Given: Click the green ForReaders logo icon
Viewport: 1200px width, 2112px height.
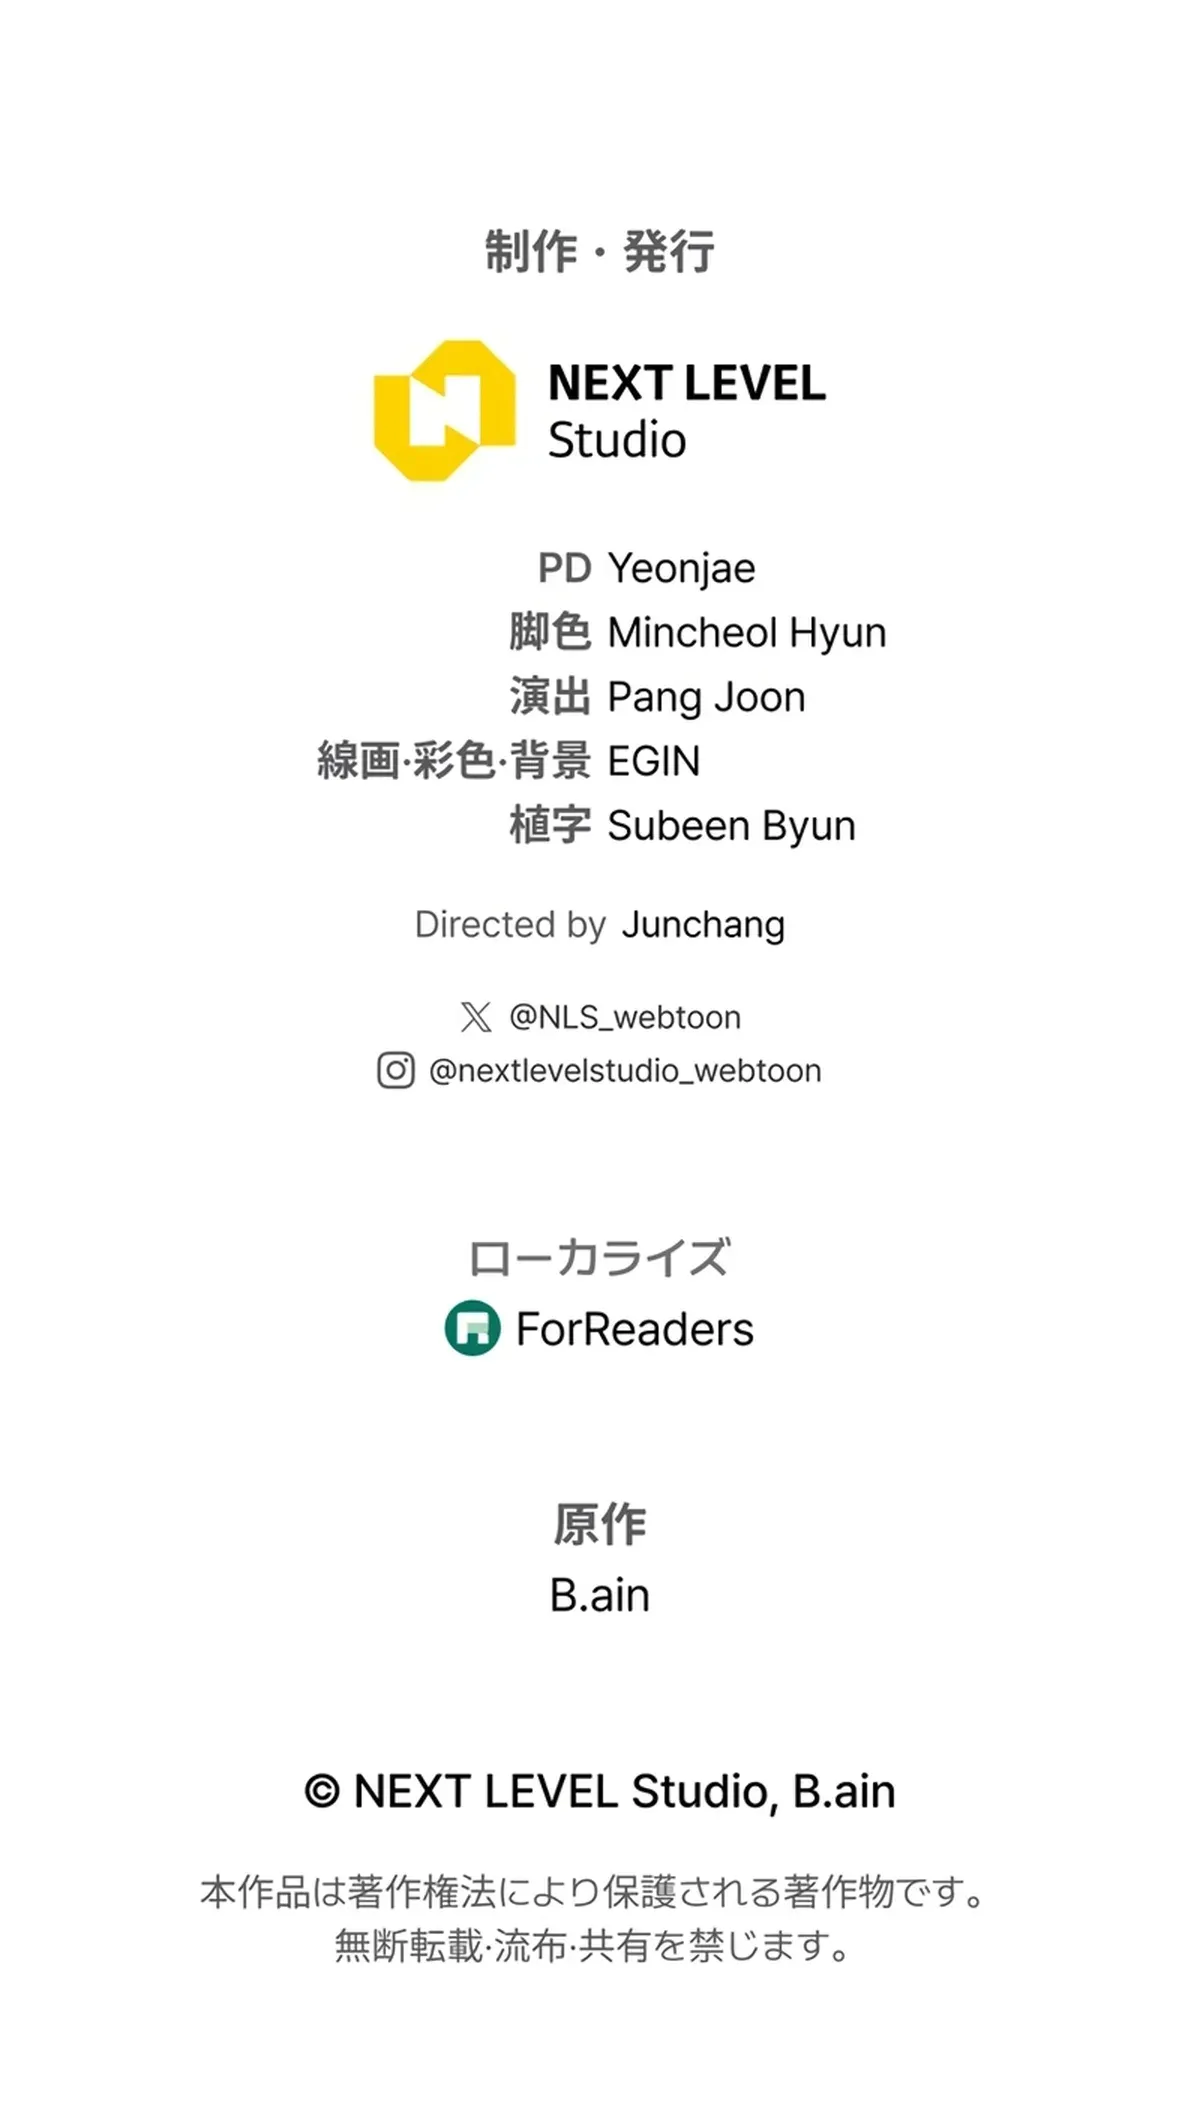Looking at the screenshot, I should point(472,1328).
